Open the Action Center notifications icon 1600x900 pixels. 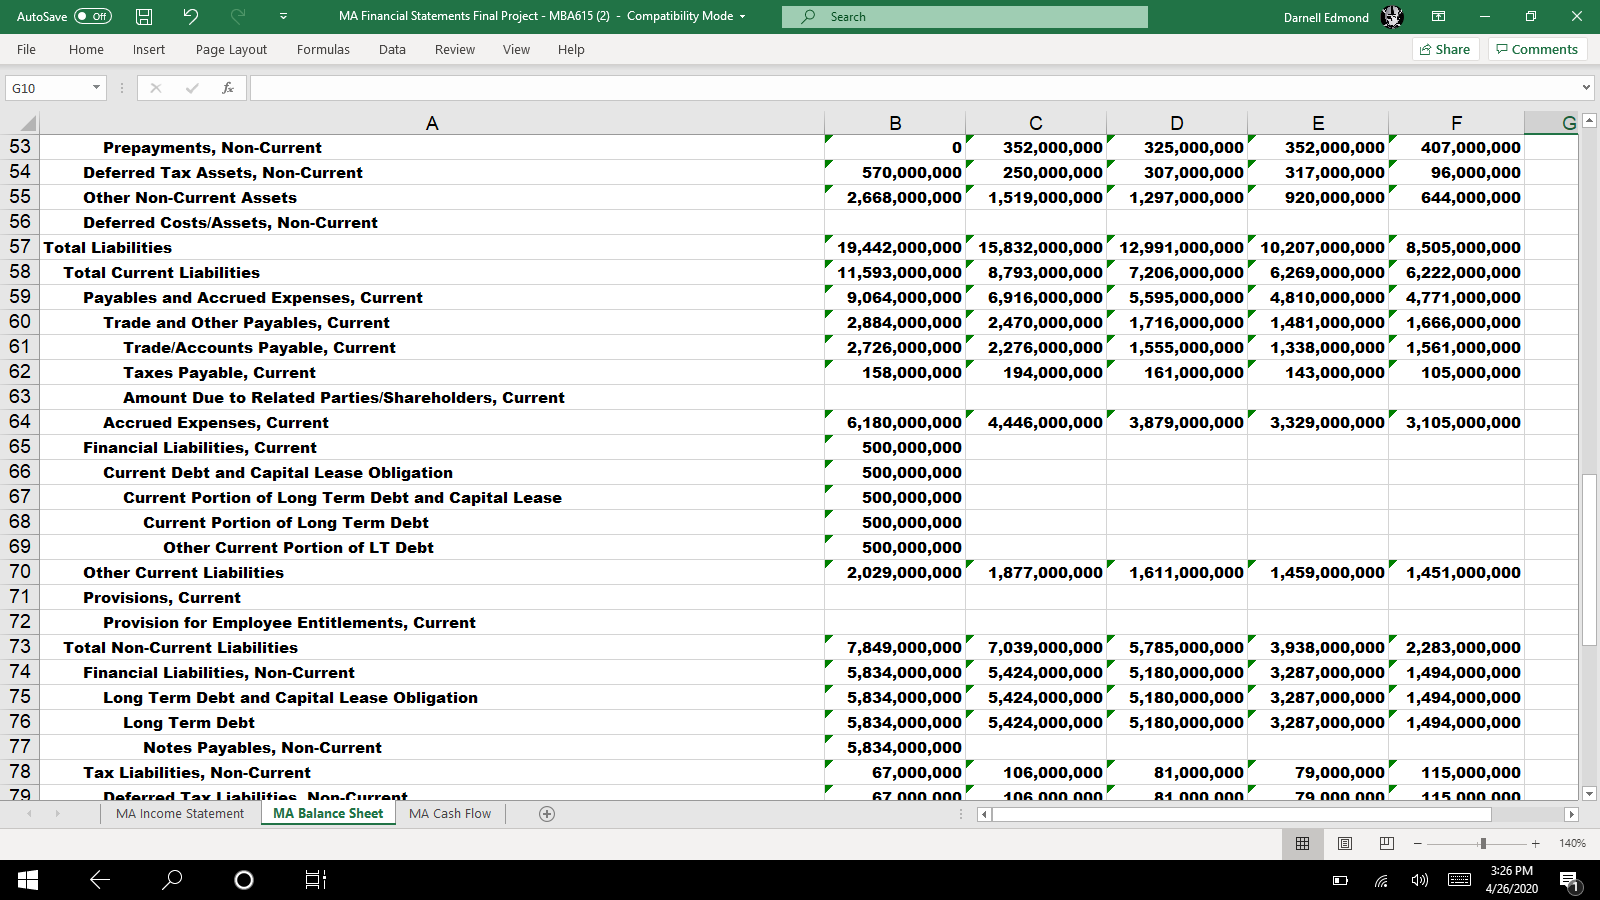tap(1569, 881)
